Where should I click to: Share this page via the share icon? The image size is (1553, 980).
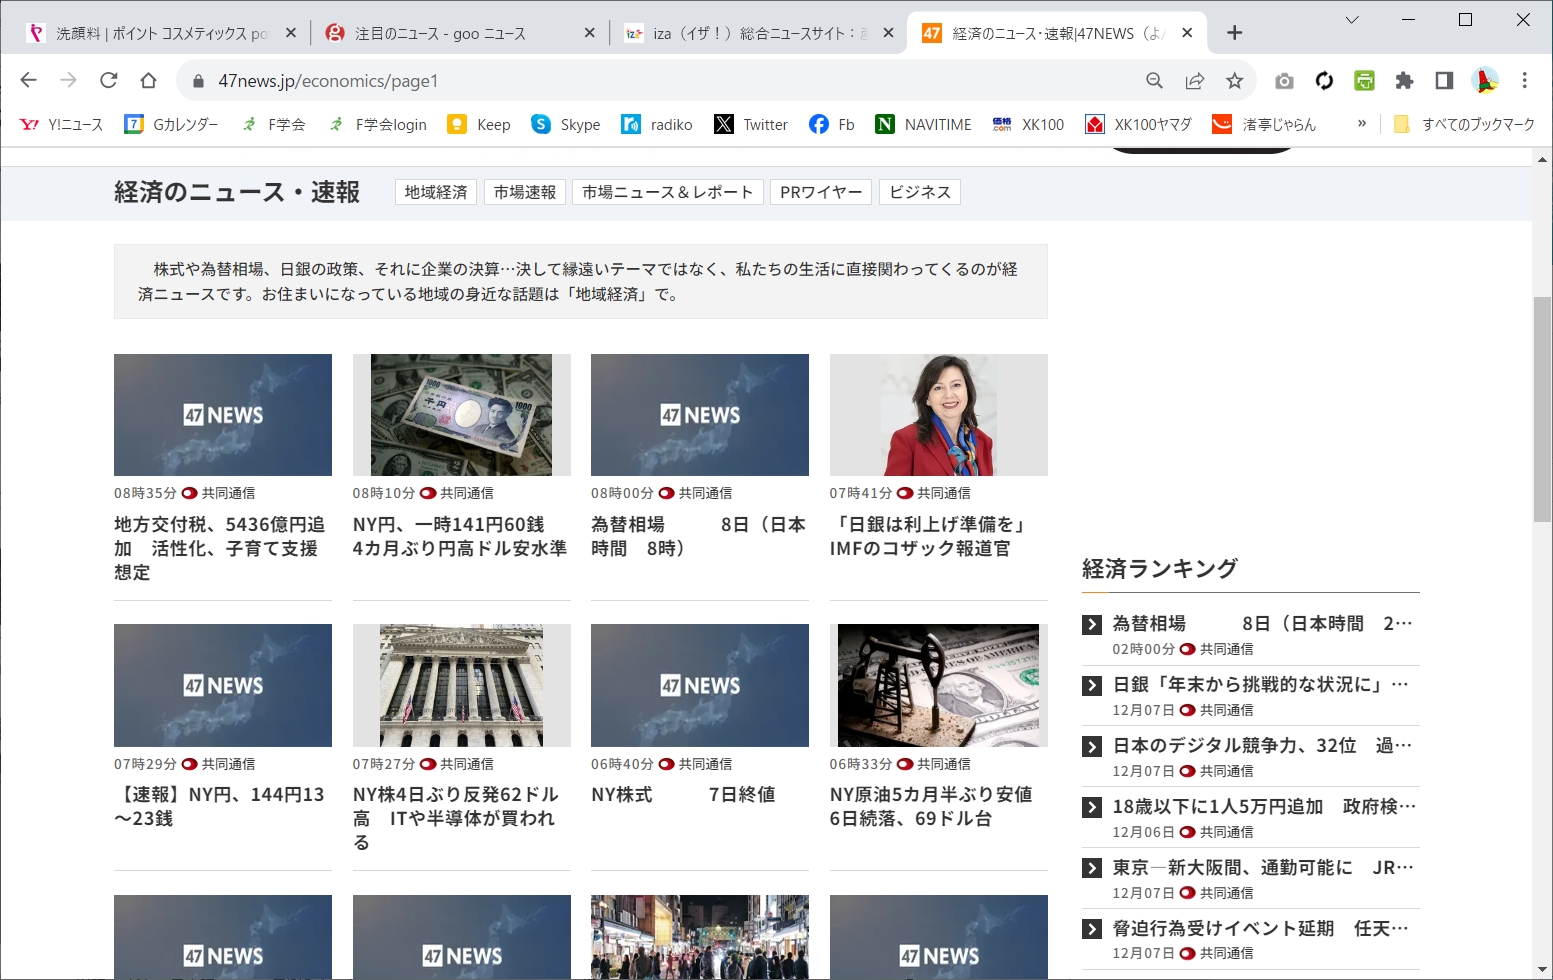[x=1195, y=81]
